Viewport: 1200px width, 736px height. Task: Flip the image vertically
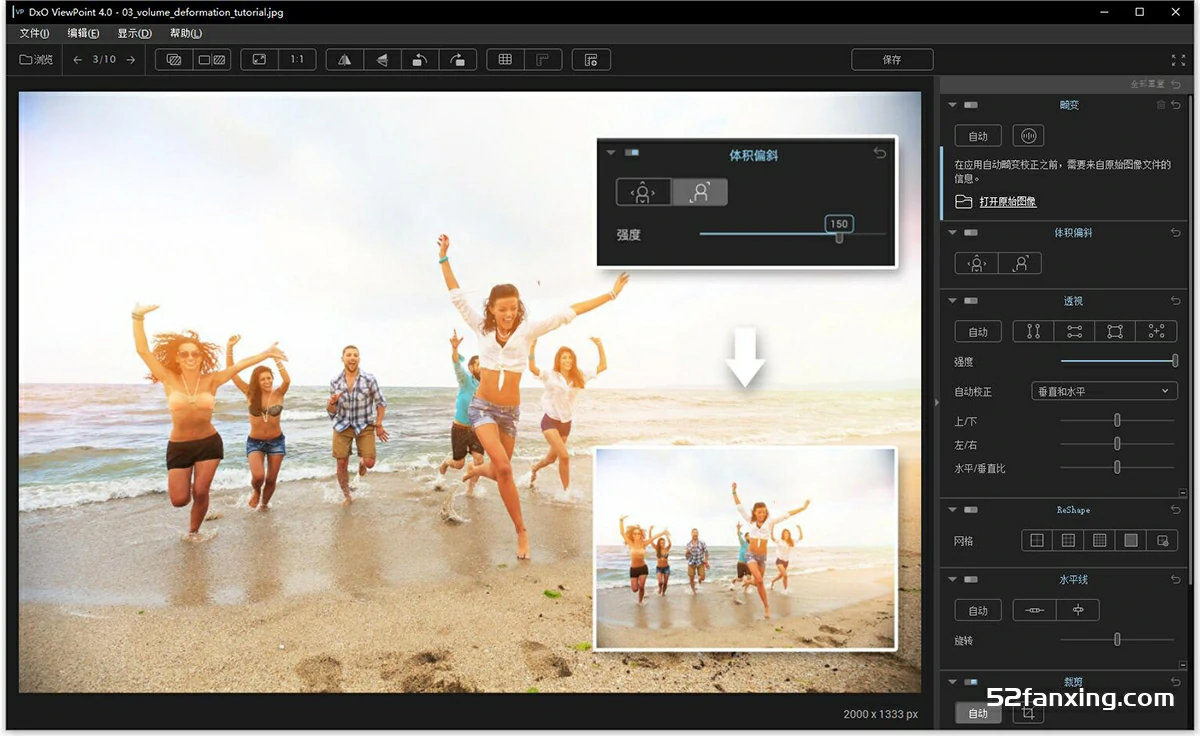point(382,60)
